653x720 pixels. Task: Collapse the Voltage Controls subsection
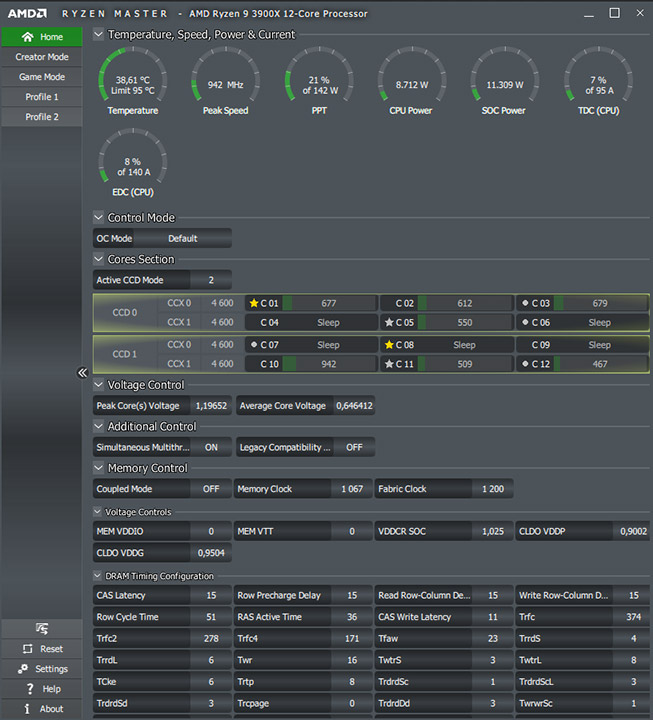click(97, 511)
